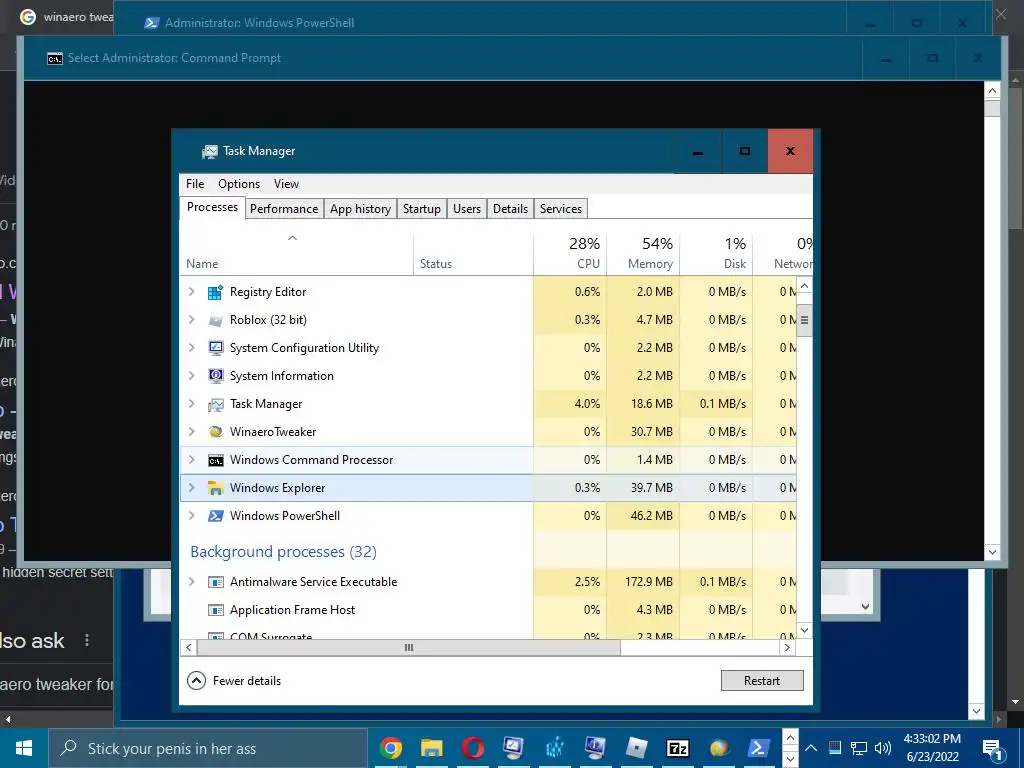Viewport: 1024px width, 768px height.
Task: Click Windows PowerShell process icon
Action: 216,516
